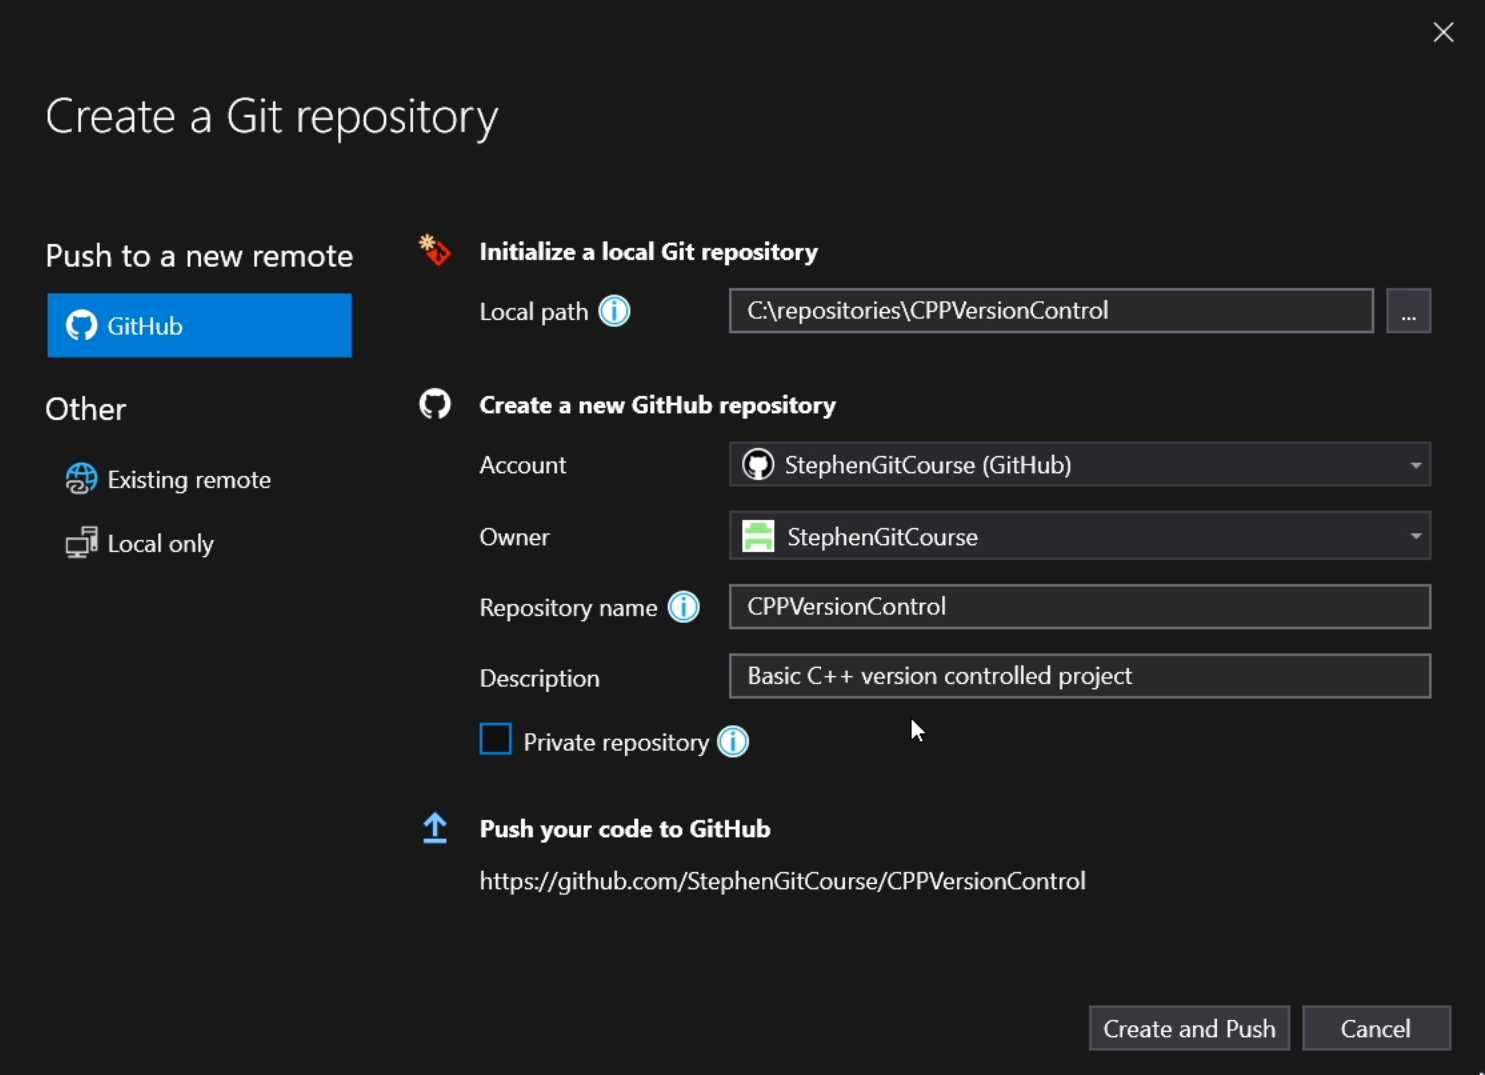Click the green owner avatar icon

click(x=758, y=536)
